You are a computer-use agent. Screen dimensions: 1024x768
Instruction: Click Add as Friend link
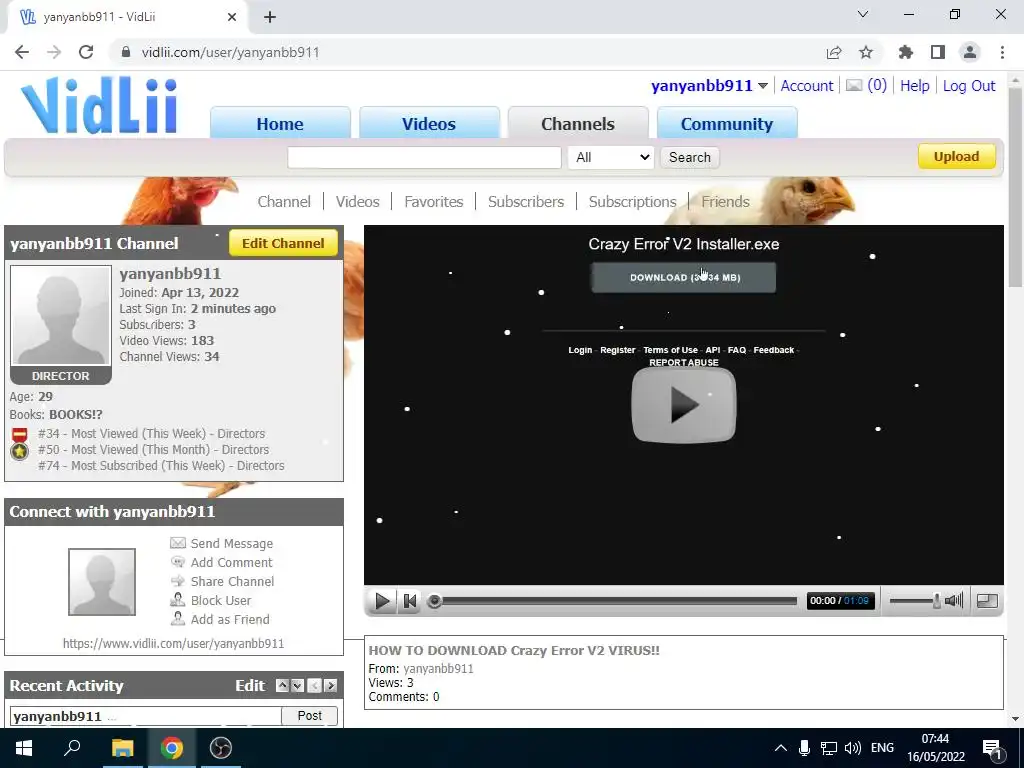230,619
